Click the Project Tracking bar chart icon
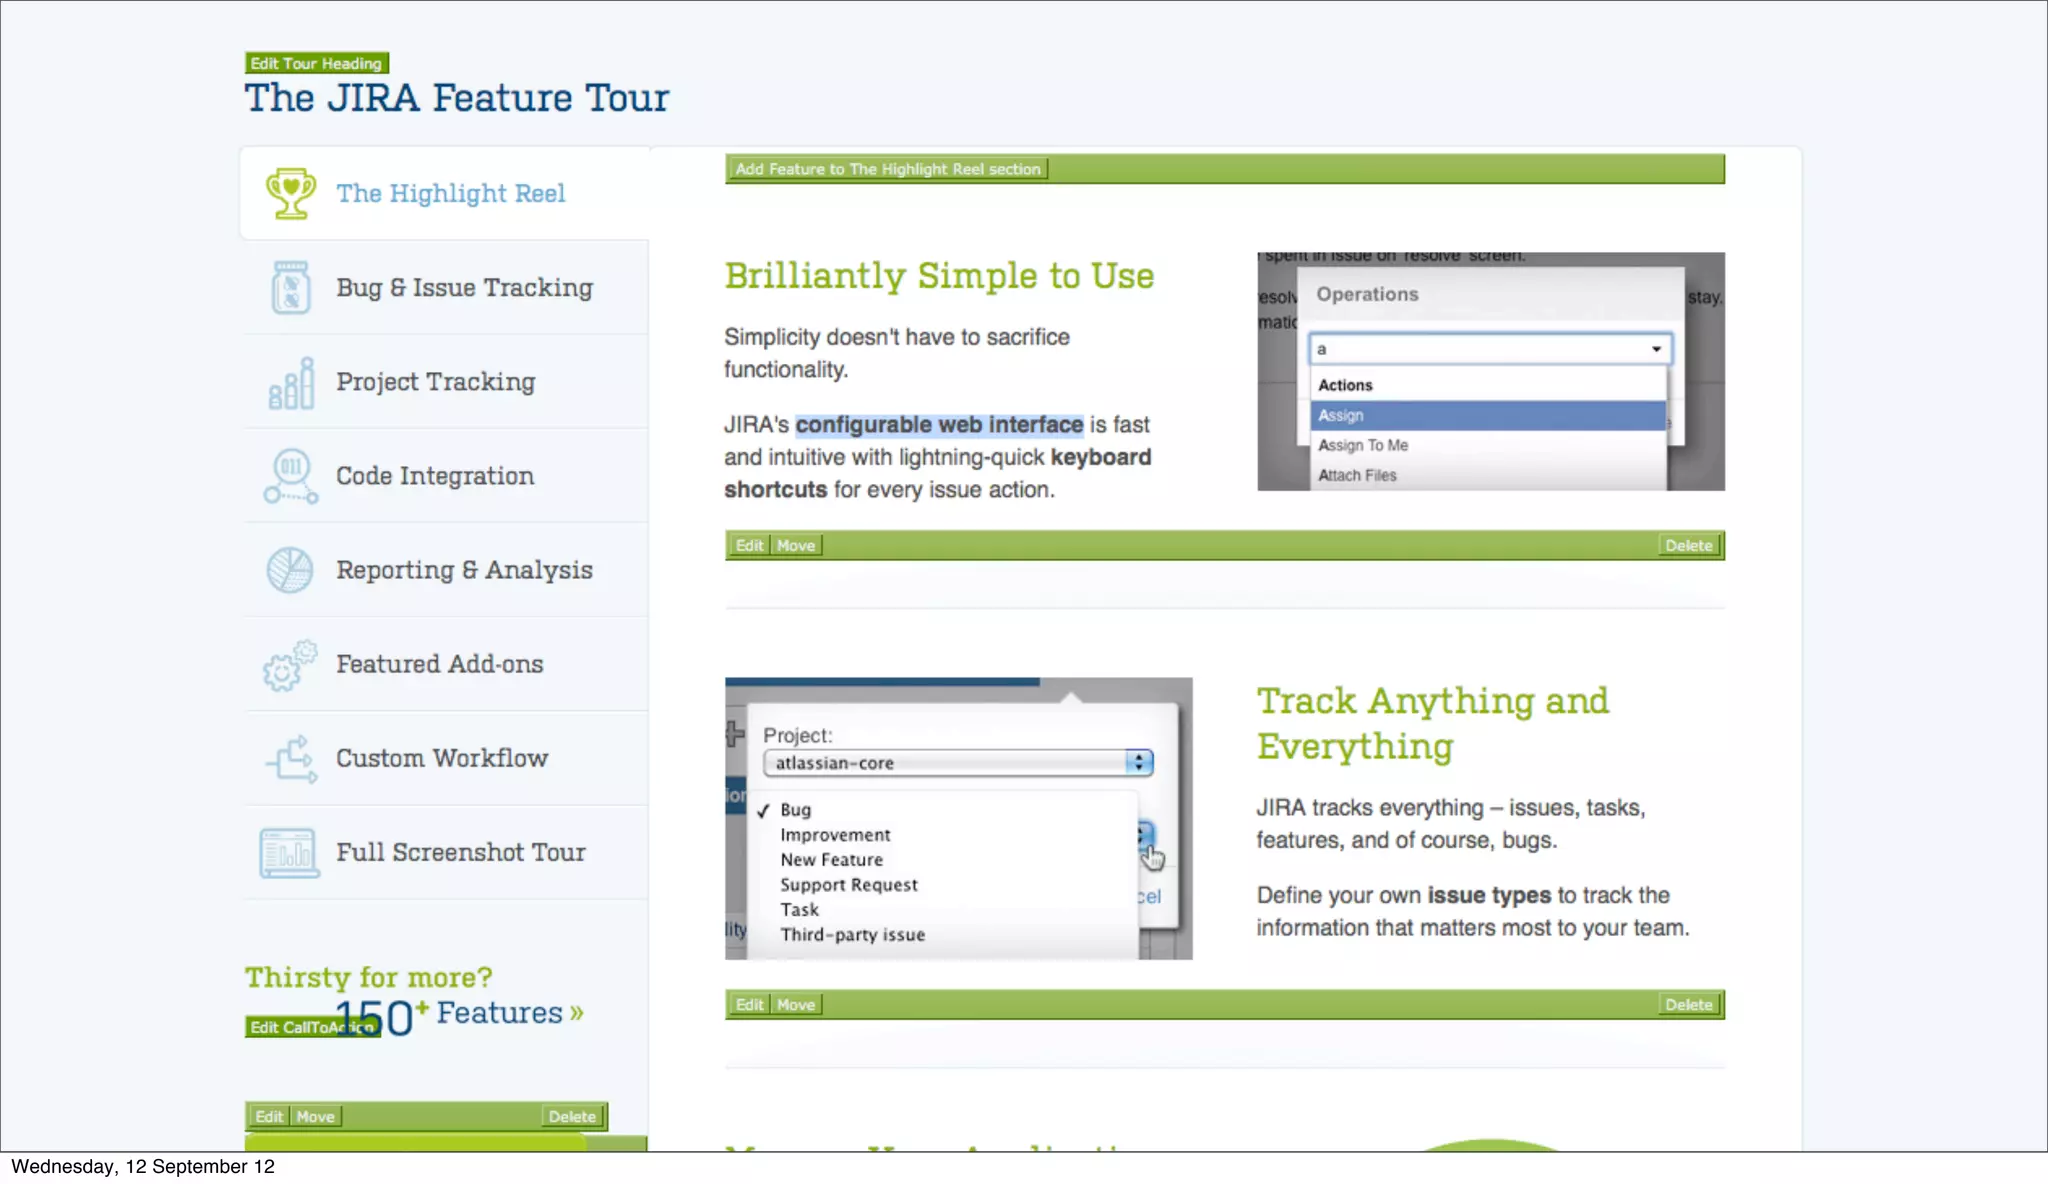This screenshot has width=2048, height=1184. pyautogui.click(x=291, y=383)
